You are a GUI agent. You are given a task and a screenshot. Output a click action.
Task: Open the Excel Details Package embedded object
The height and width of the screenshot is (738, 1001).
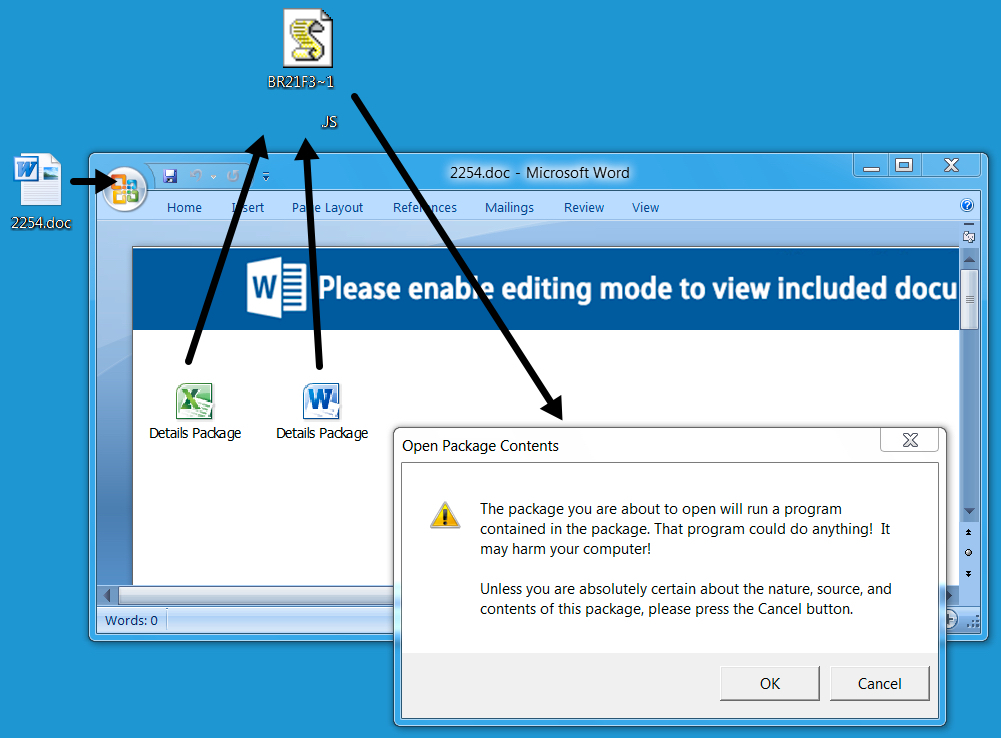(195, 402)
